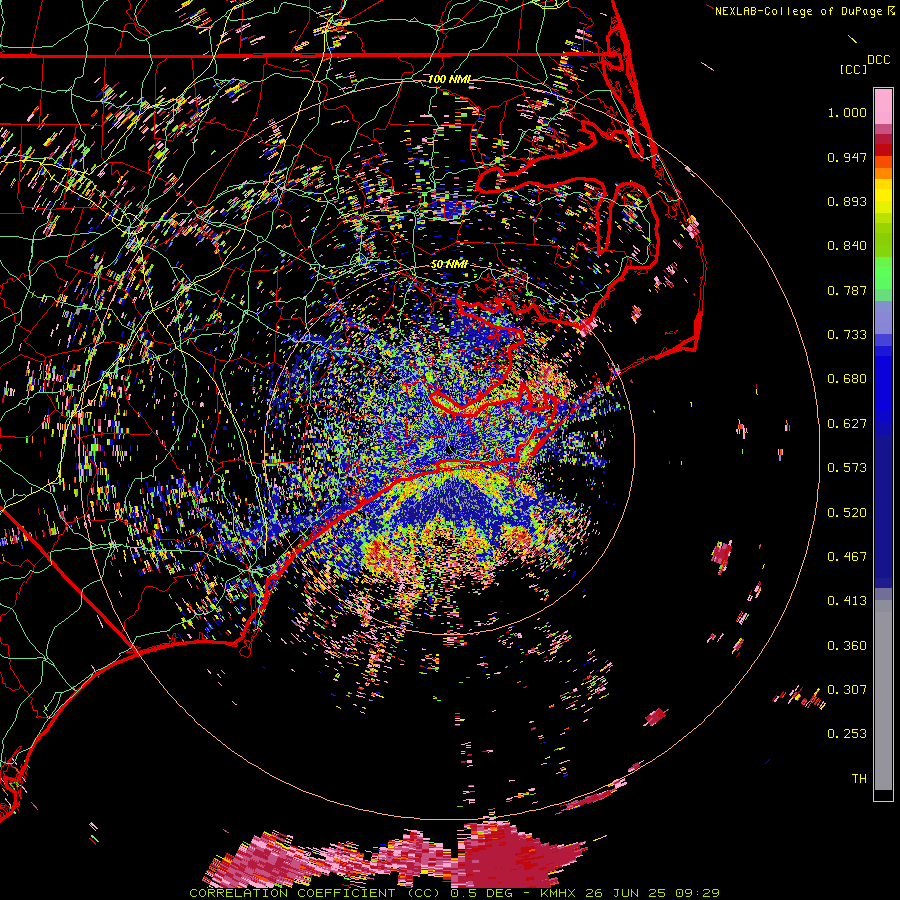Click the 0.360 legend value
The width and height of the screenshot is (900, 900).
pyautogui.click(x=847, y=646)
